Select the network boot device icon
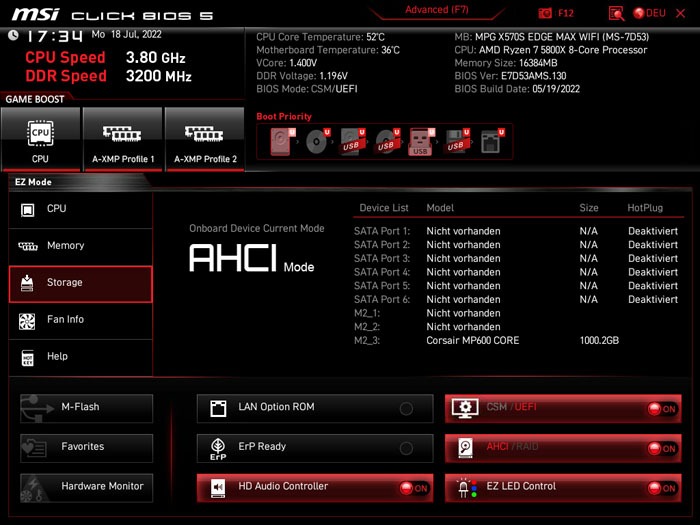 coord(492,142)
